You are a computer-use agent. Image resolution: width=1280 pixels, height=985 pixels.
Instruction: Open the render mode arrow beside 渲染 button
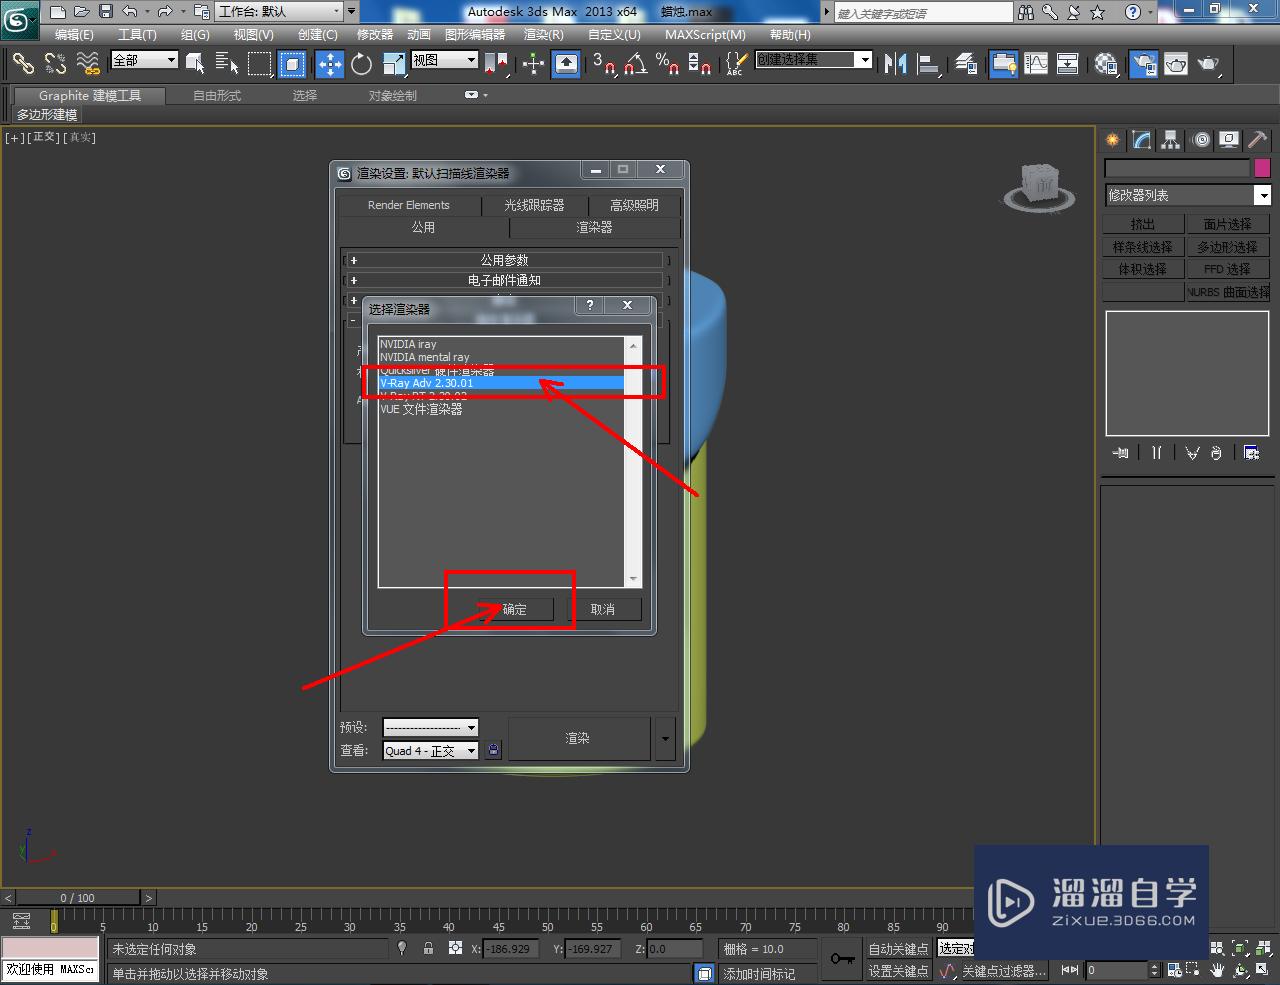[x=666, y=739]
